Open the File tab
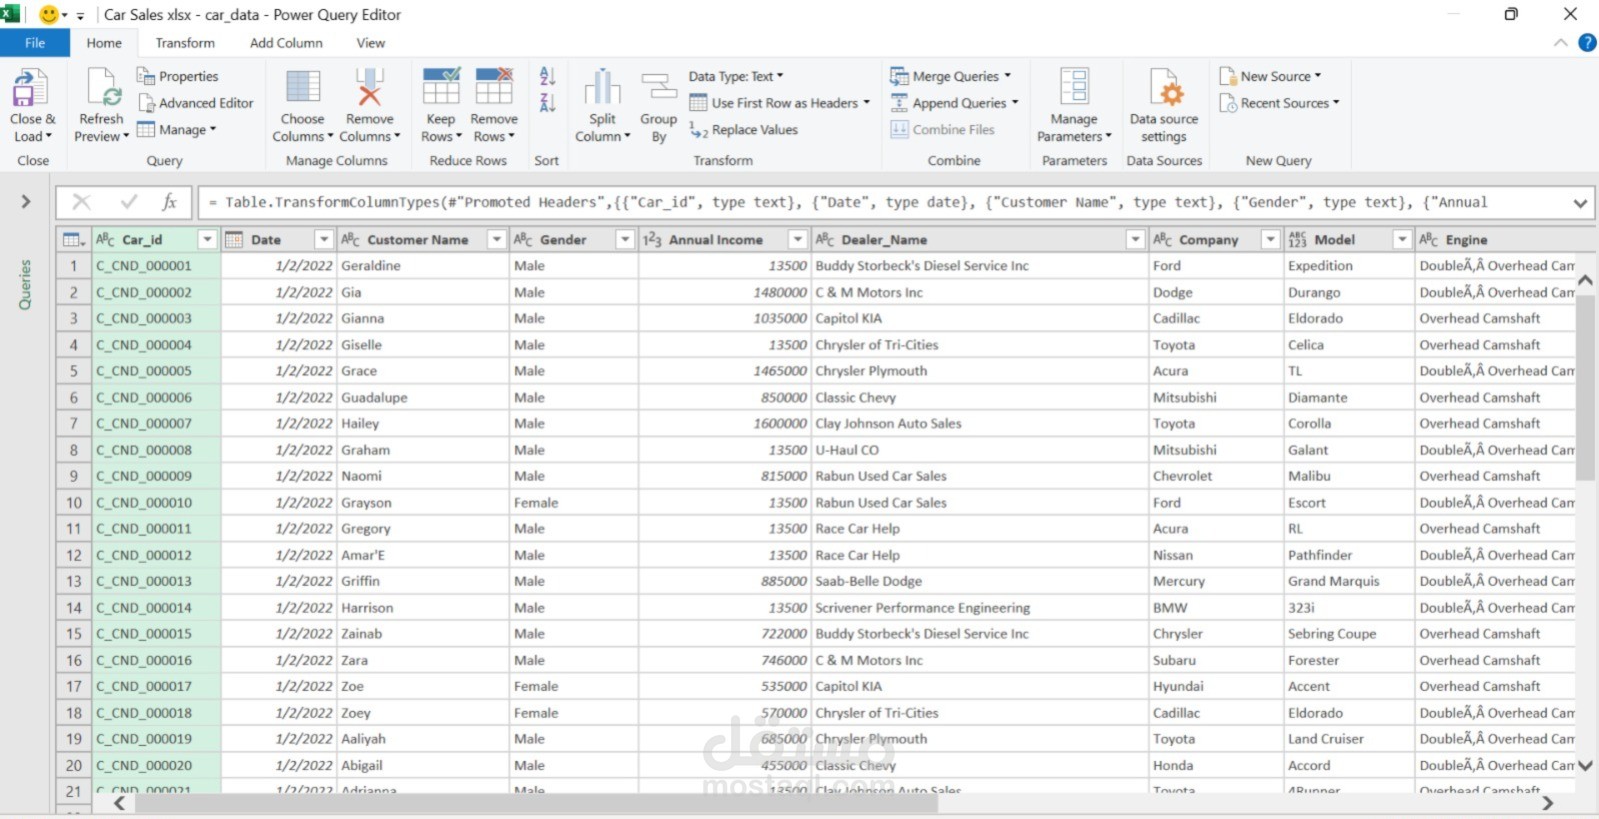 click(x=35, y=43)
